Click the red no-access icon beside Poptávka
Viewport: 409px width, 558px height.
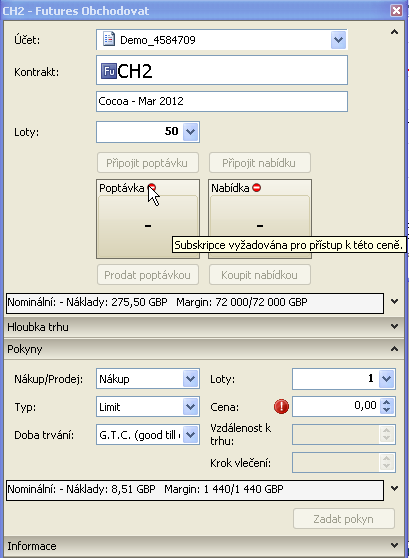pyautogui.click(x=152, y=188)
